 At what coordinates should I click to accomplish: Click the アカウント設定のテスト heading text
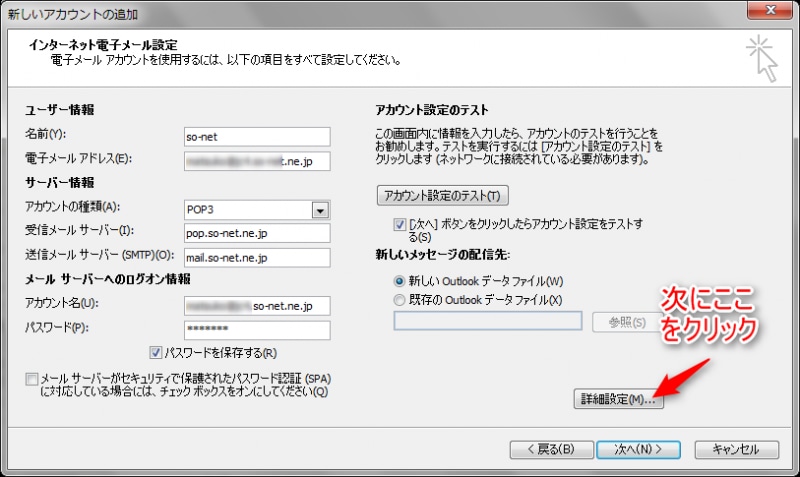(x=432, y=110)
